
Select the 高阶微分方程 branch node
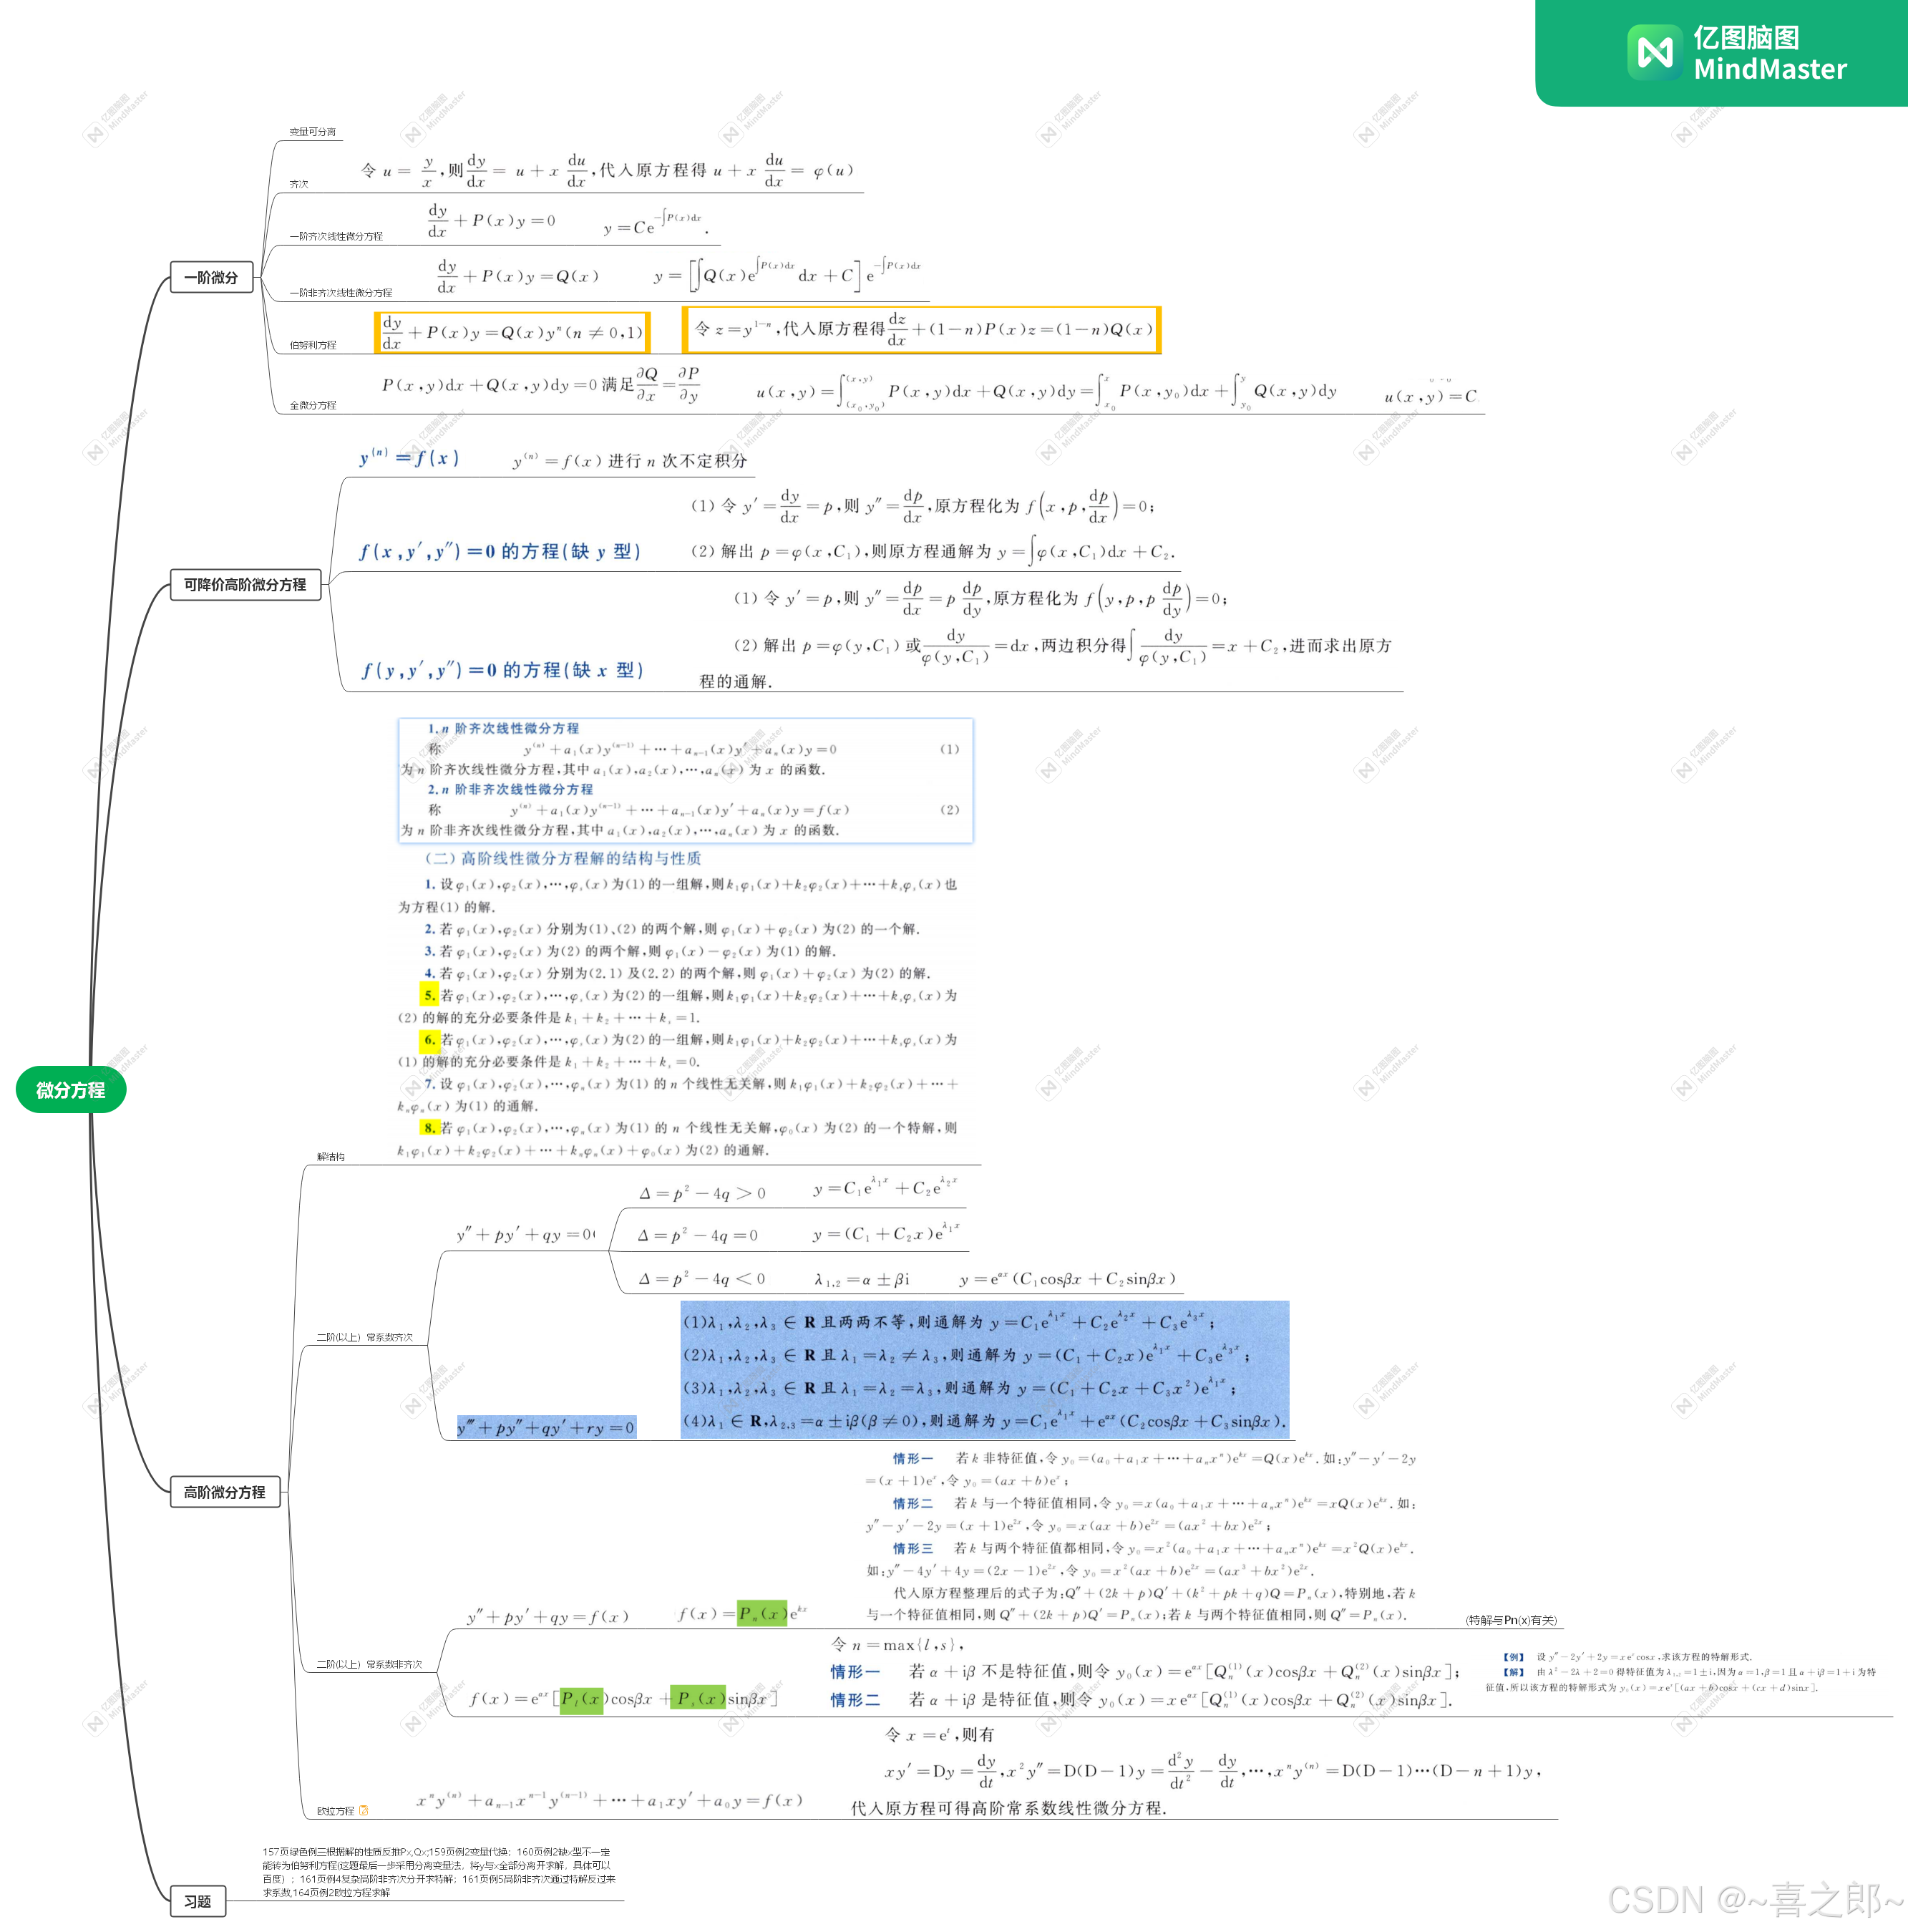tap(224, 1492)
